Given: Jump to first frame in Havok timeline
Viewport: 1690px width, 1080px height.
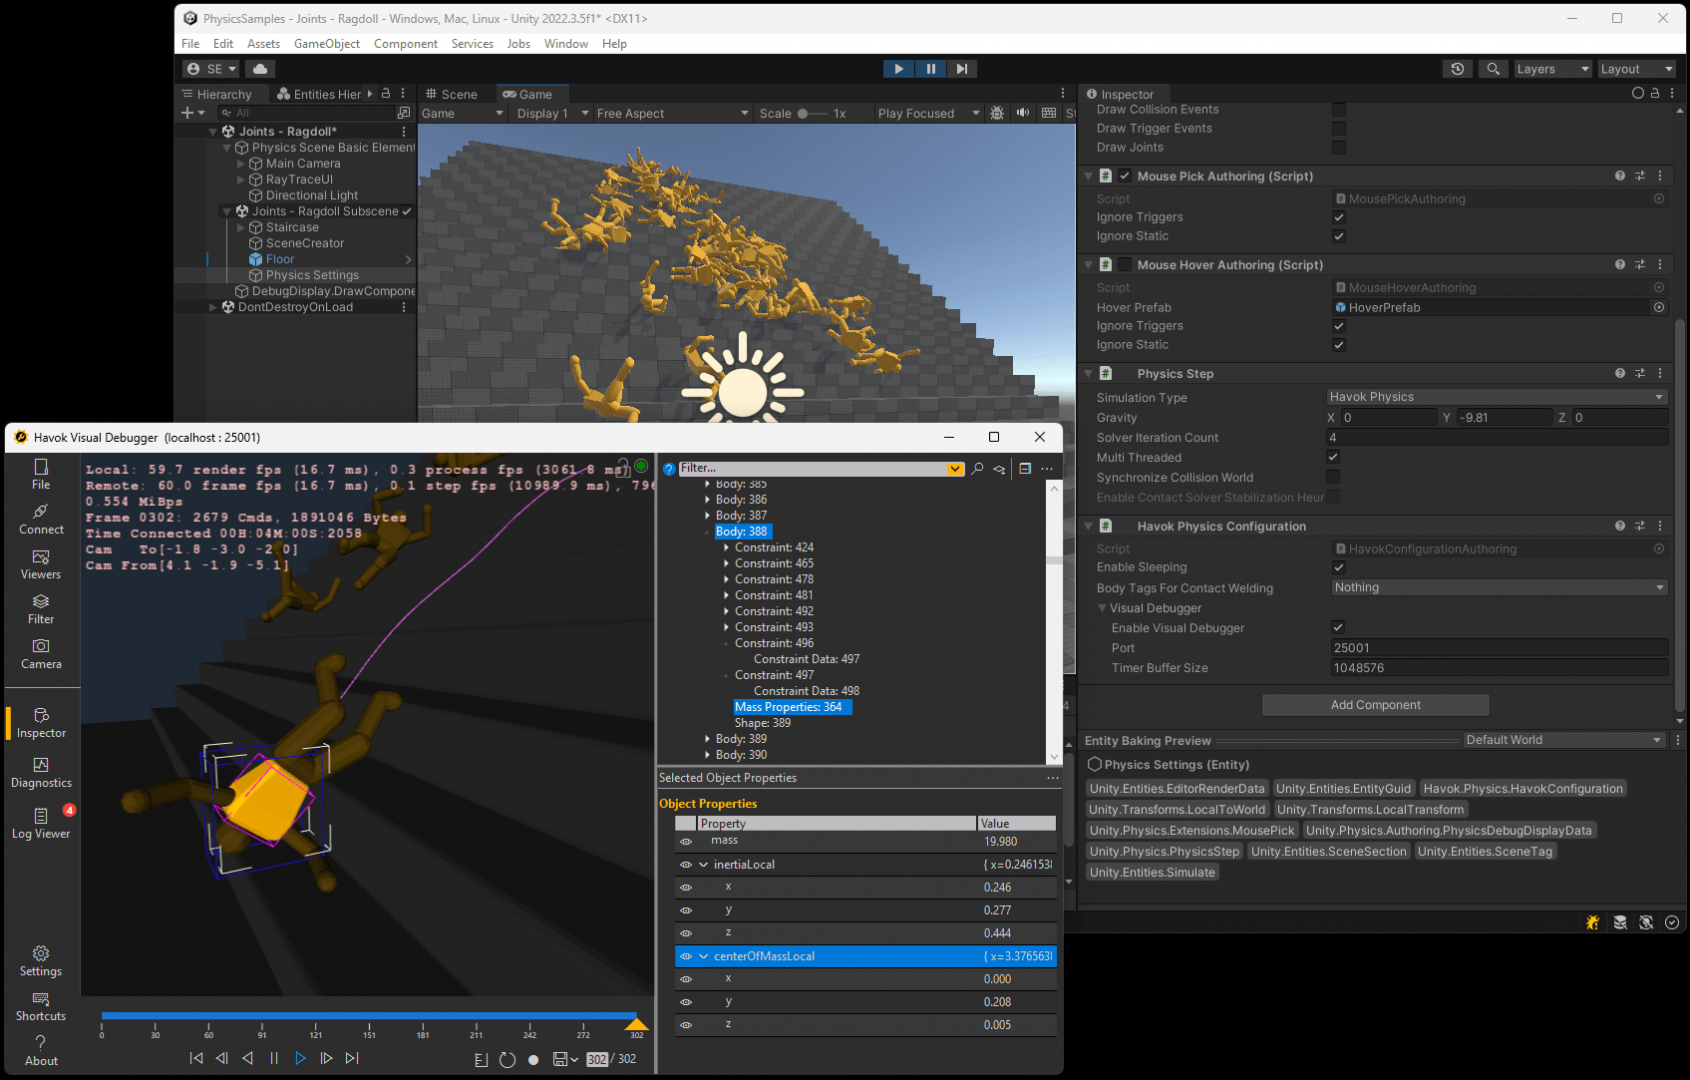Looking at the screenshot, I should tap(196, 1058).
